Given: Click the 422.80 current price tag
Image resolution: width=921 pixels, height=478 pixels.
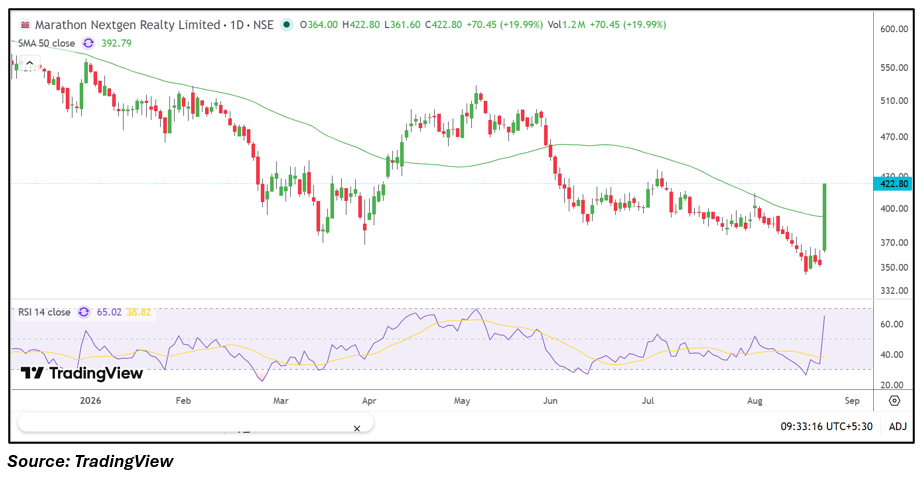Looking at the screenshot, I should [894, 184].
